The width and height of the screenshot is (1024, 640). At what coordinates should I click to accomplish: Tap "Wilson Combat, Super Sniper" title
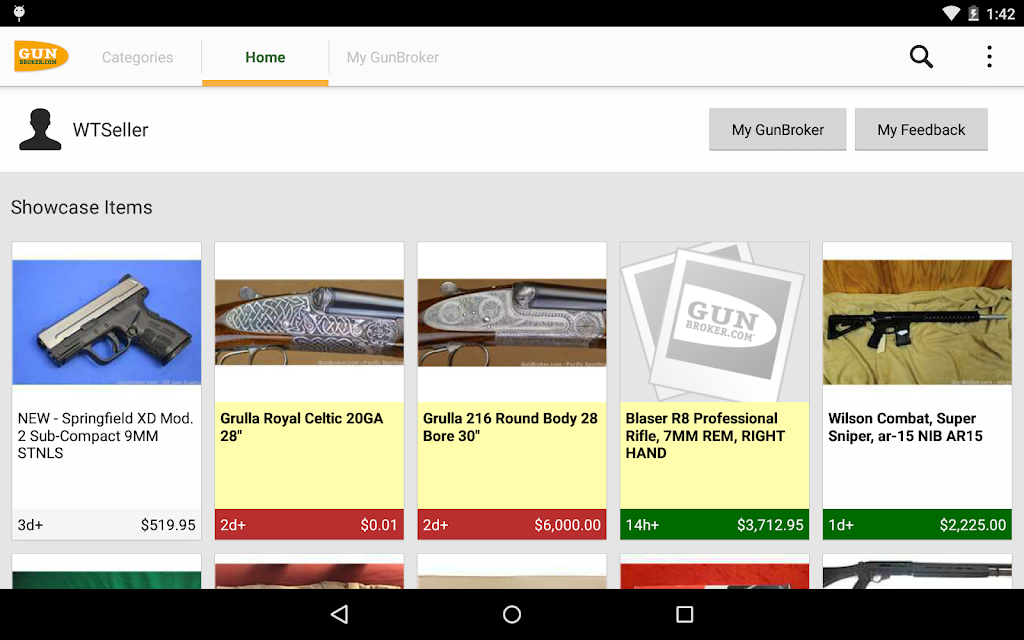coord(905,427)
